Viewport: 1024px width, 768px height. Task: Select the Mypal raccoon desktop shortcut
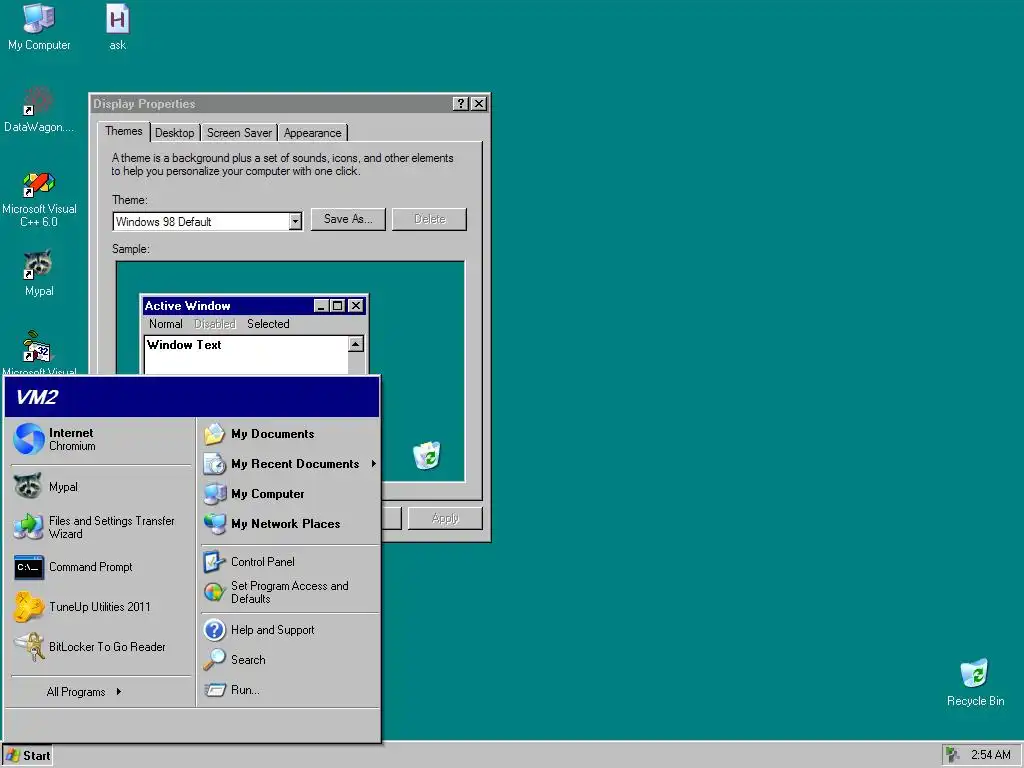pos(39,273)
